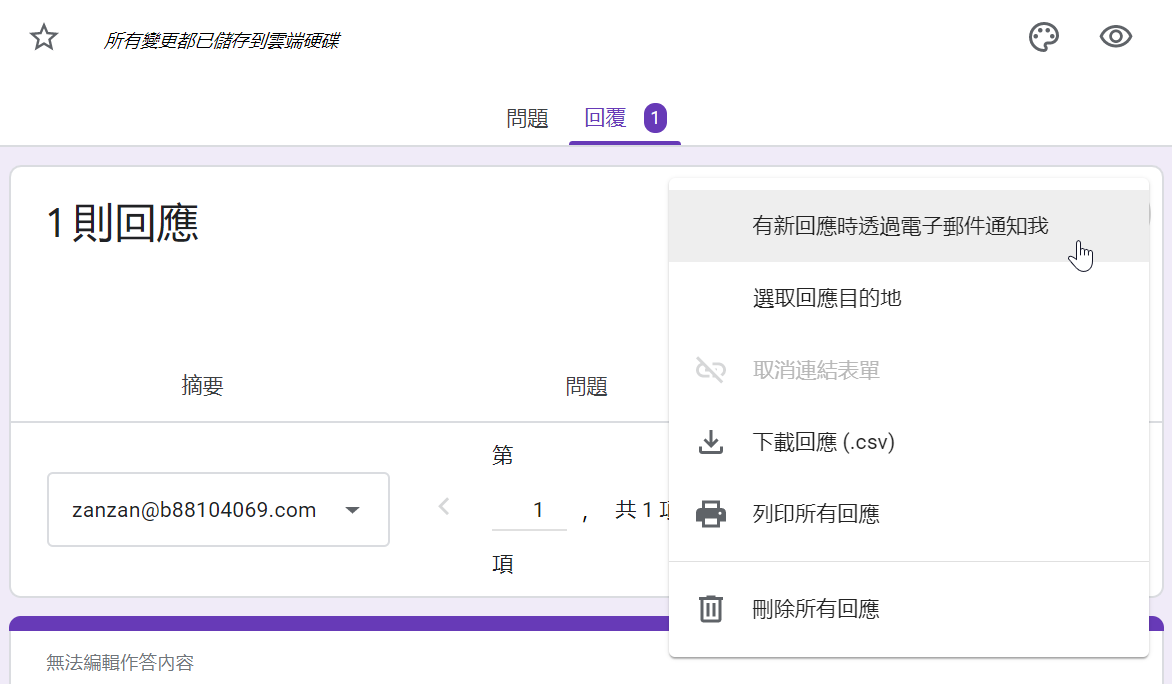Go to previous response with left chevron
1172x684 pixels.
click(444, 507)
